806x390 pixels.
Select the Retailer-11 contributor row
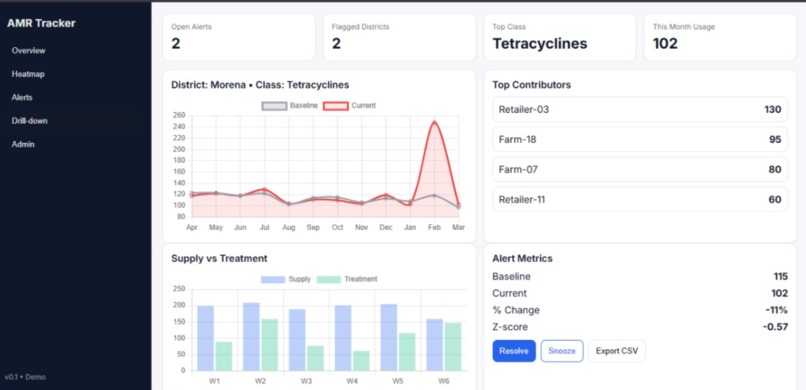click(640, 199)
